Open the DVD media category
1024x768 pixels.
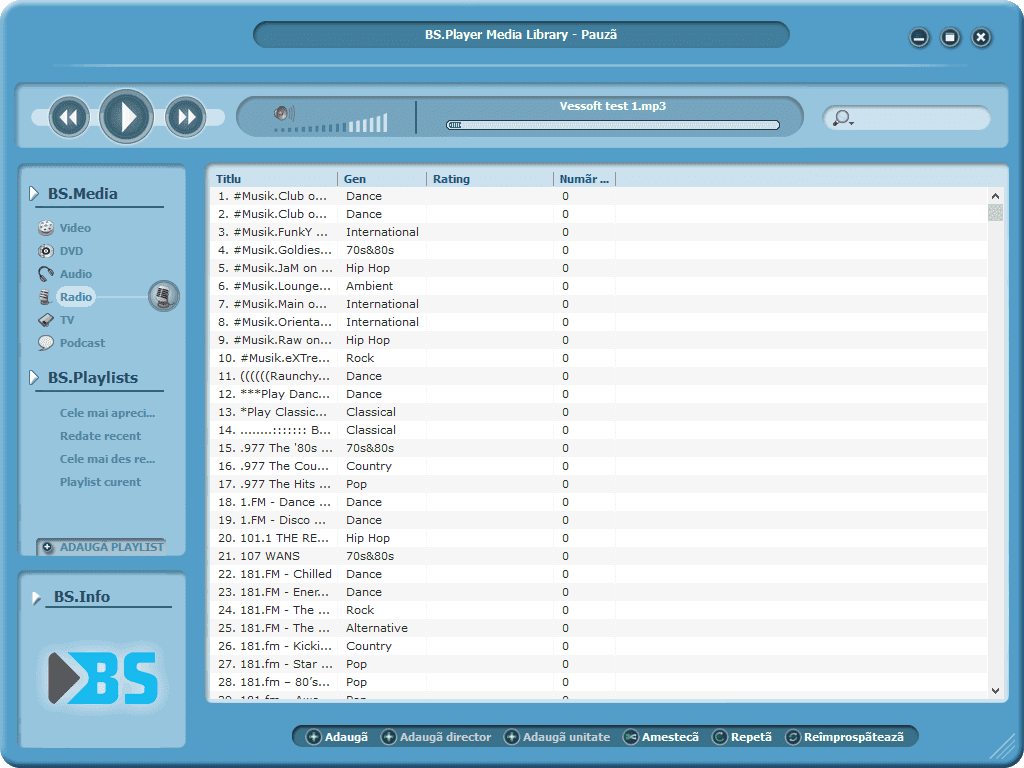pos(71,251)
